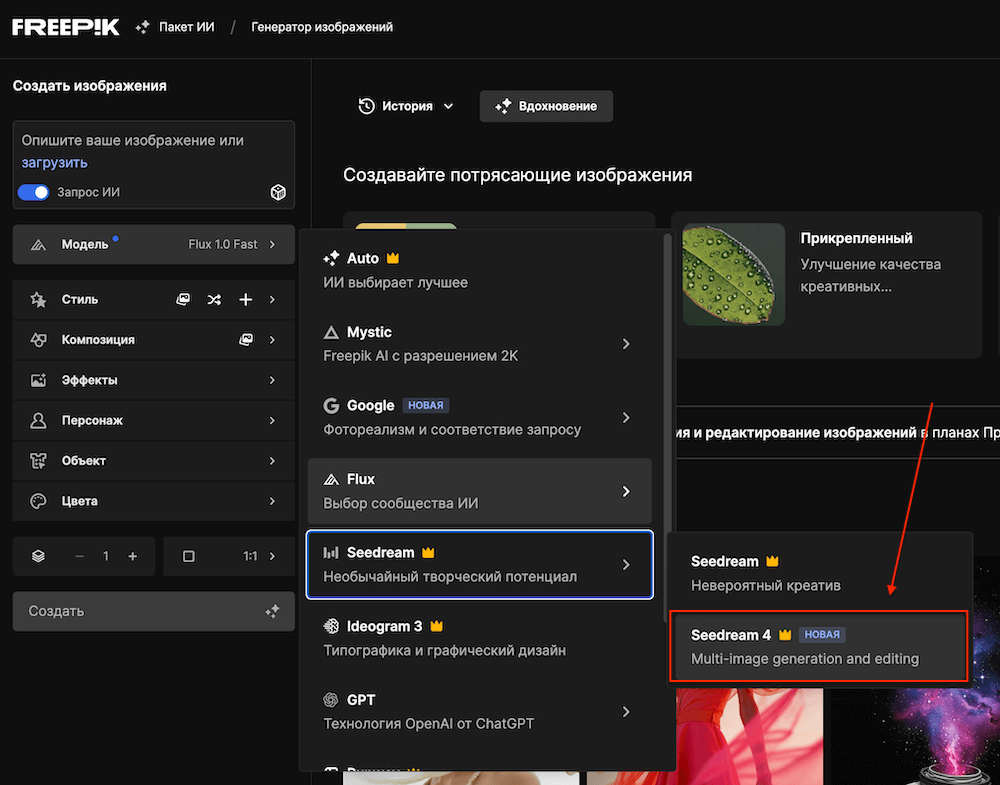Toggle the Запрос ИИ switch

tap(33, 192)
